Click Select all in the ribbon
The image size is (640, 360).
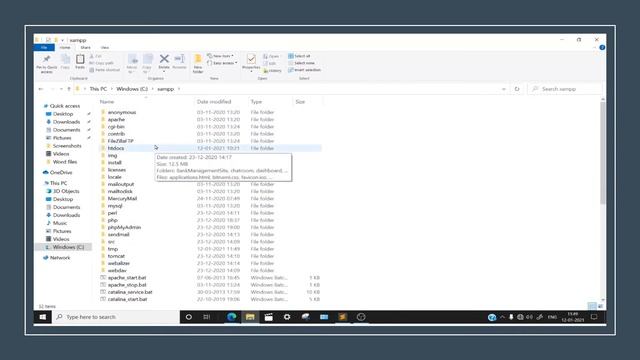tap(299, 56)
